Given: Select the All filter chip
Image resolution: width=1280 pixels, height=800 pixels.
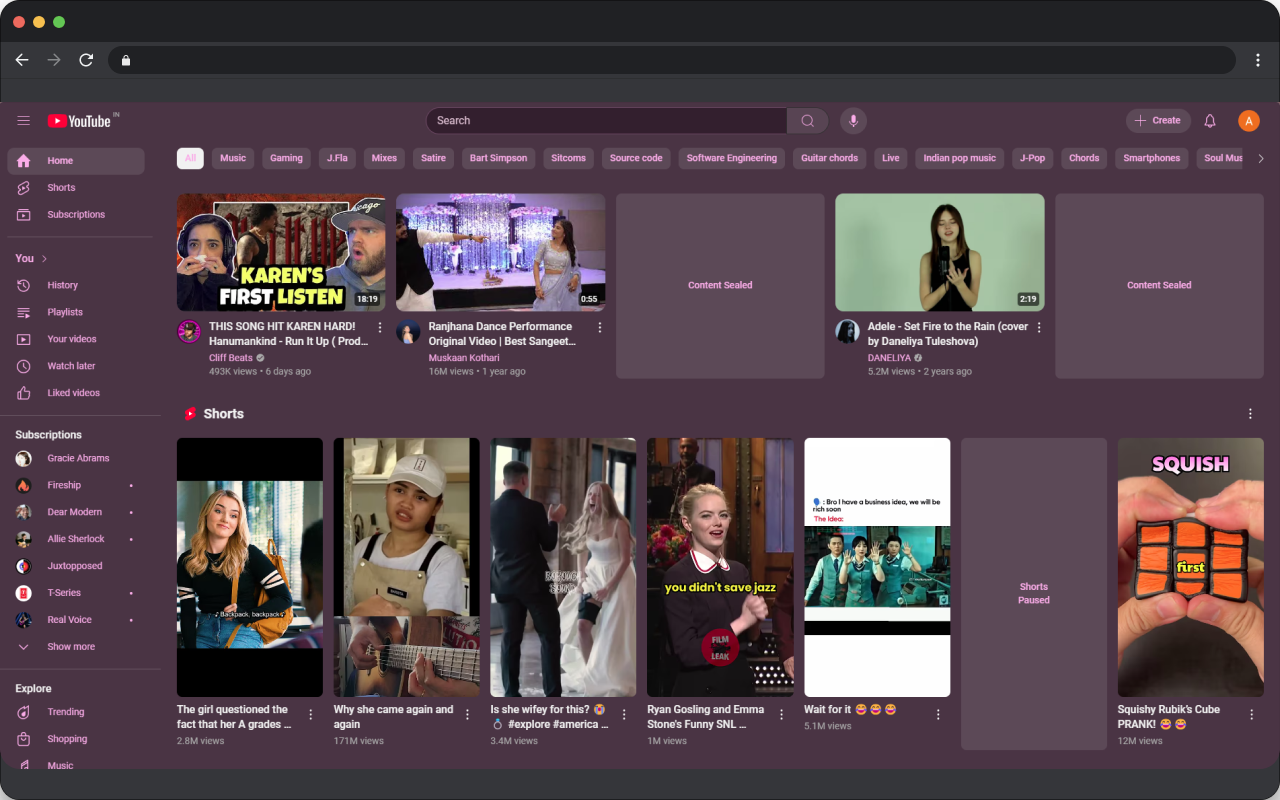Looking at the screenshot, I should [x=190, y=158].
